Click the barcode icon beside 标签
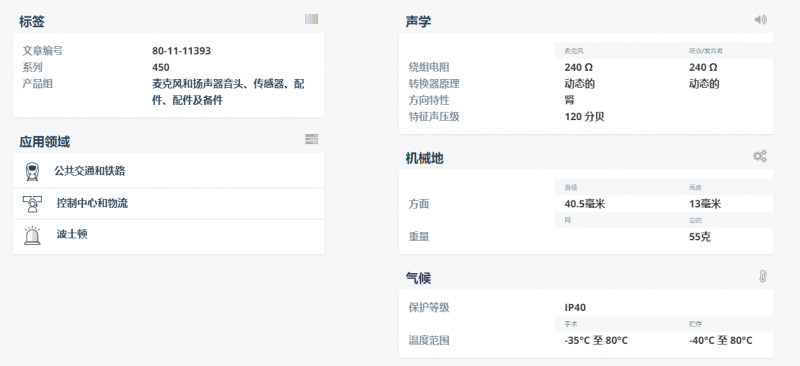 click(311, 19)
